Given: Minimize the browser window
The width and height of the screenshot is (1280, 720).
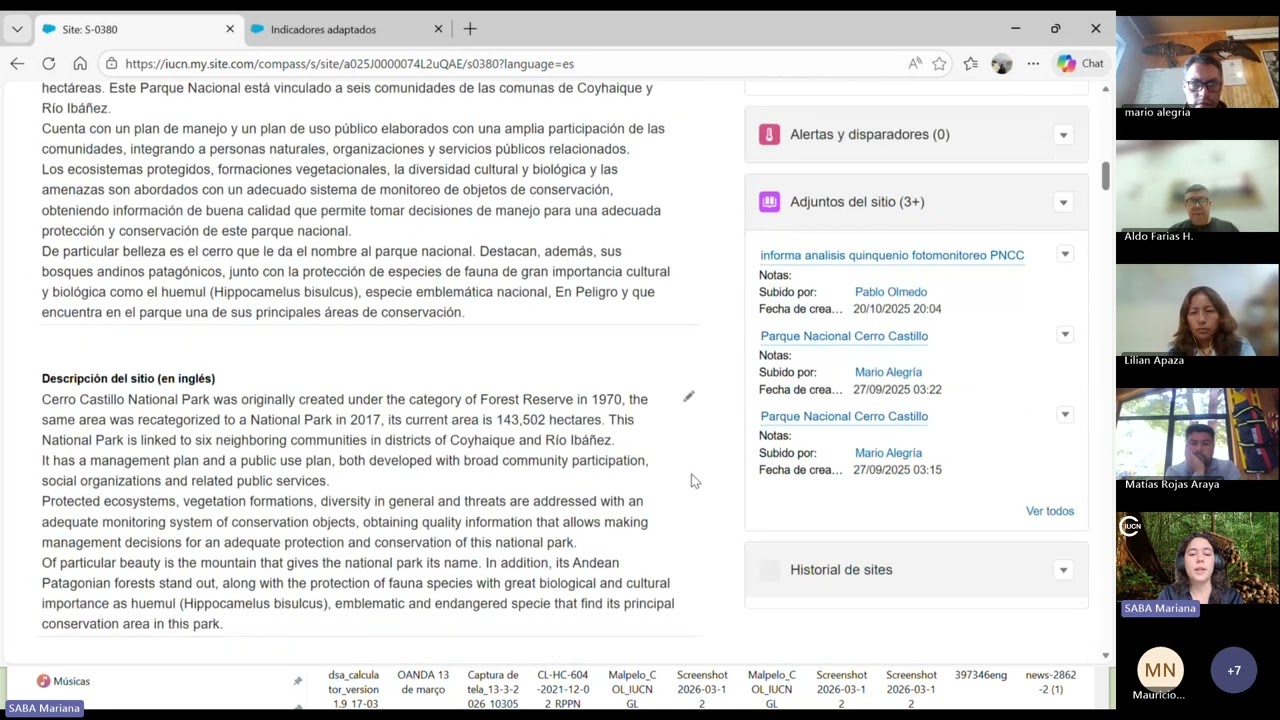Looking at the screenshot, I should coord(1015,29).
